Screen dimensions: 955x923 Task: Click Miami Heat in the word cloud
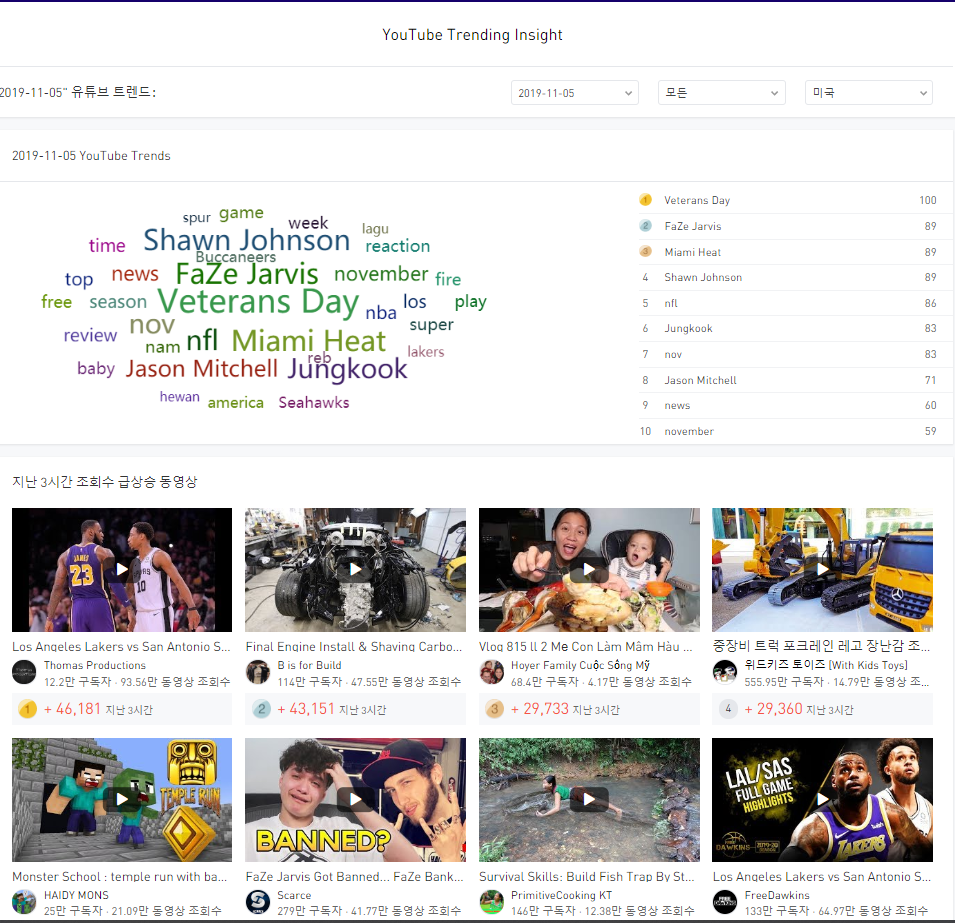(308, 341)
